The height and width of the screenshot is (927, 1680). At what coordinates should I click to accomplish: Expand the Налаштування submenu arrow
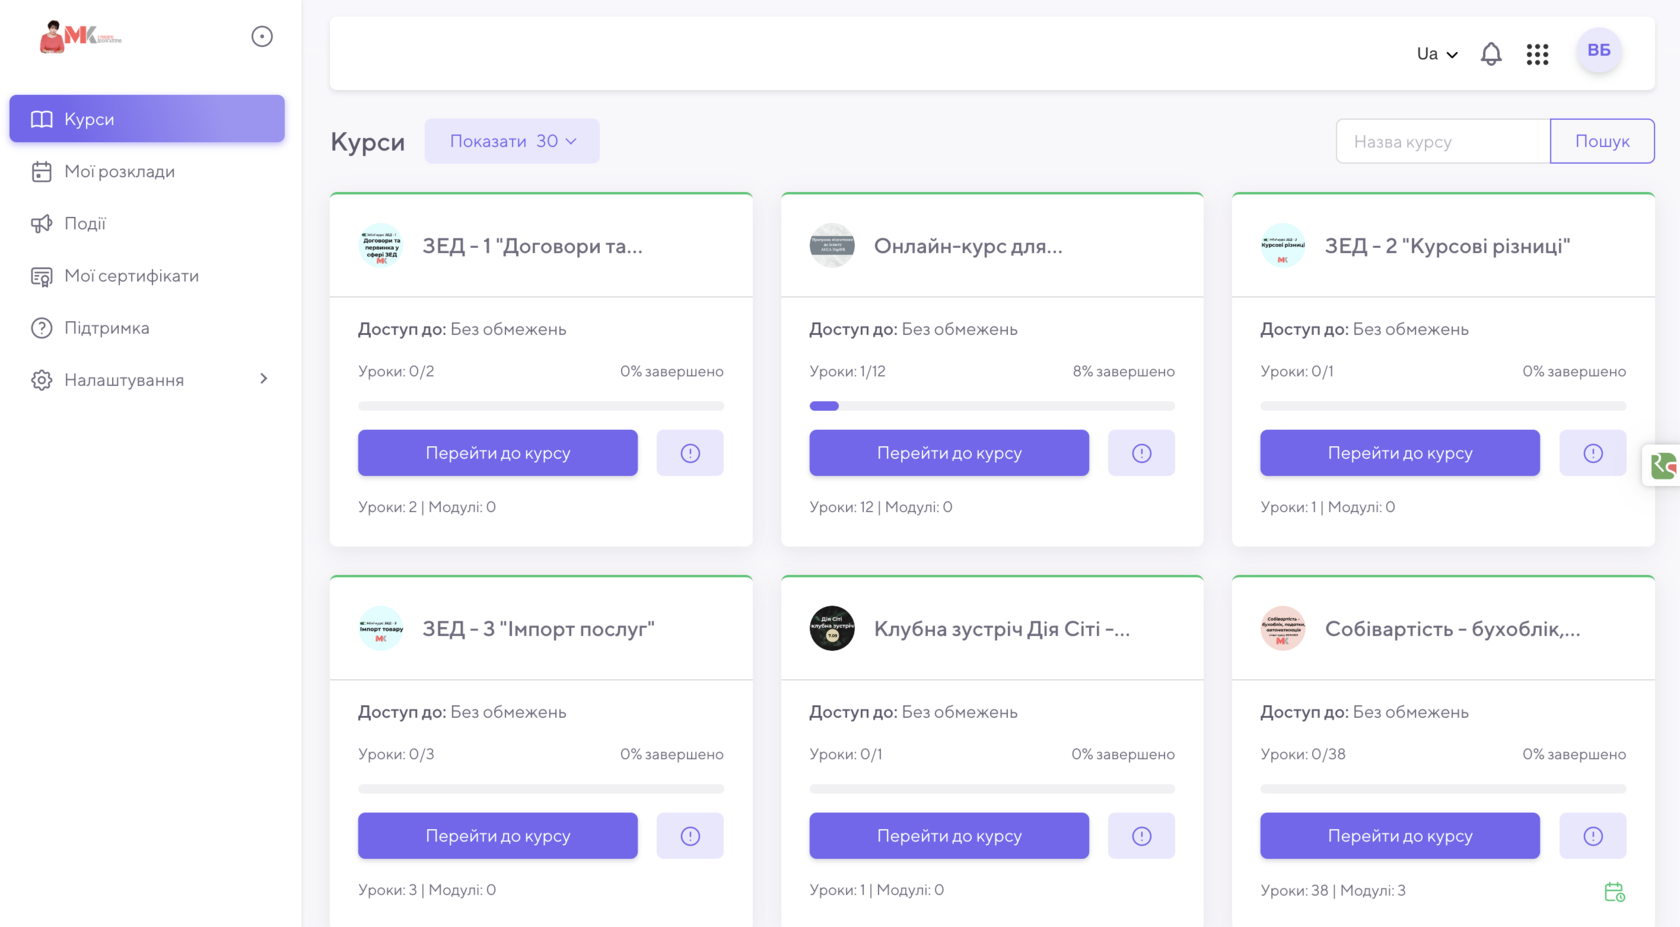tap(264, 379)
